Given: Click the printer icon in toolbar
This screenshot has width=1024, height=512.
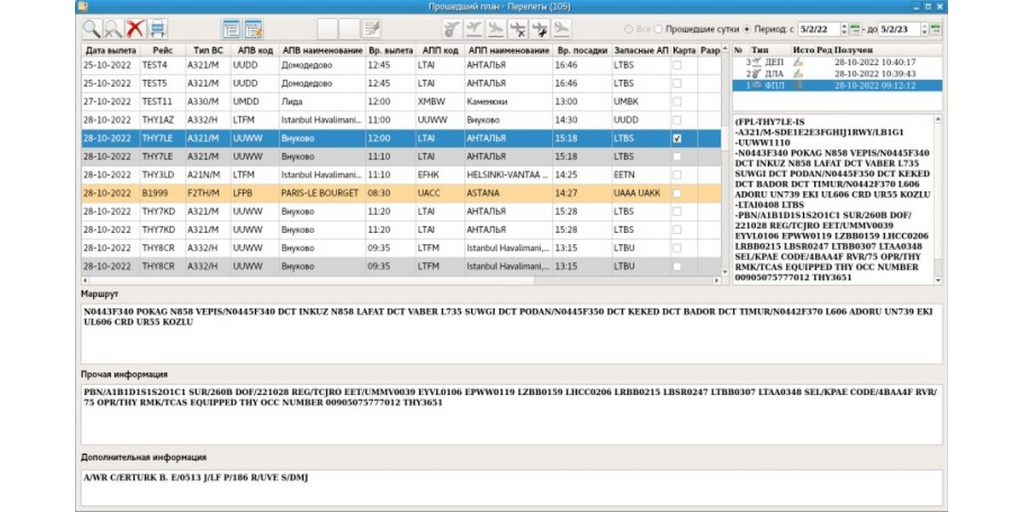Looking at the screenshot, I should (158, 30).
